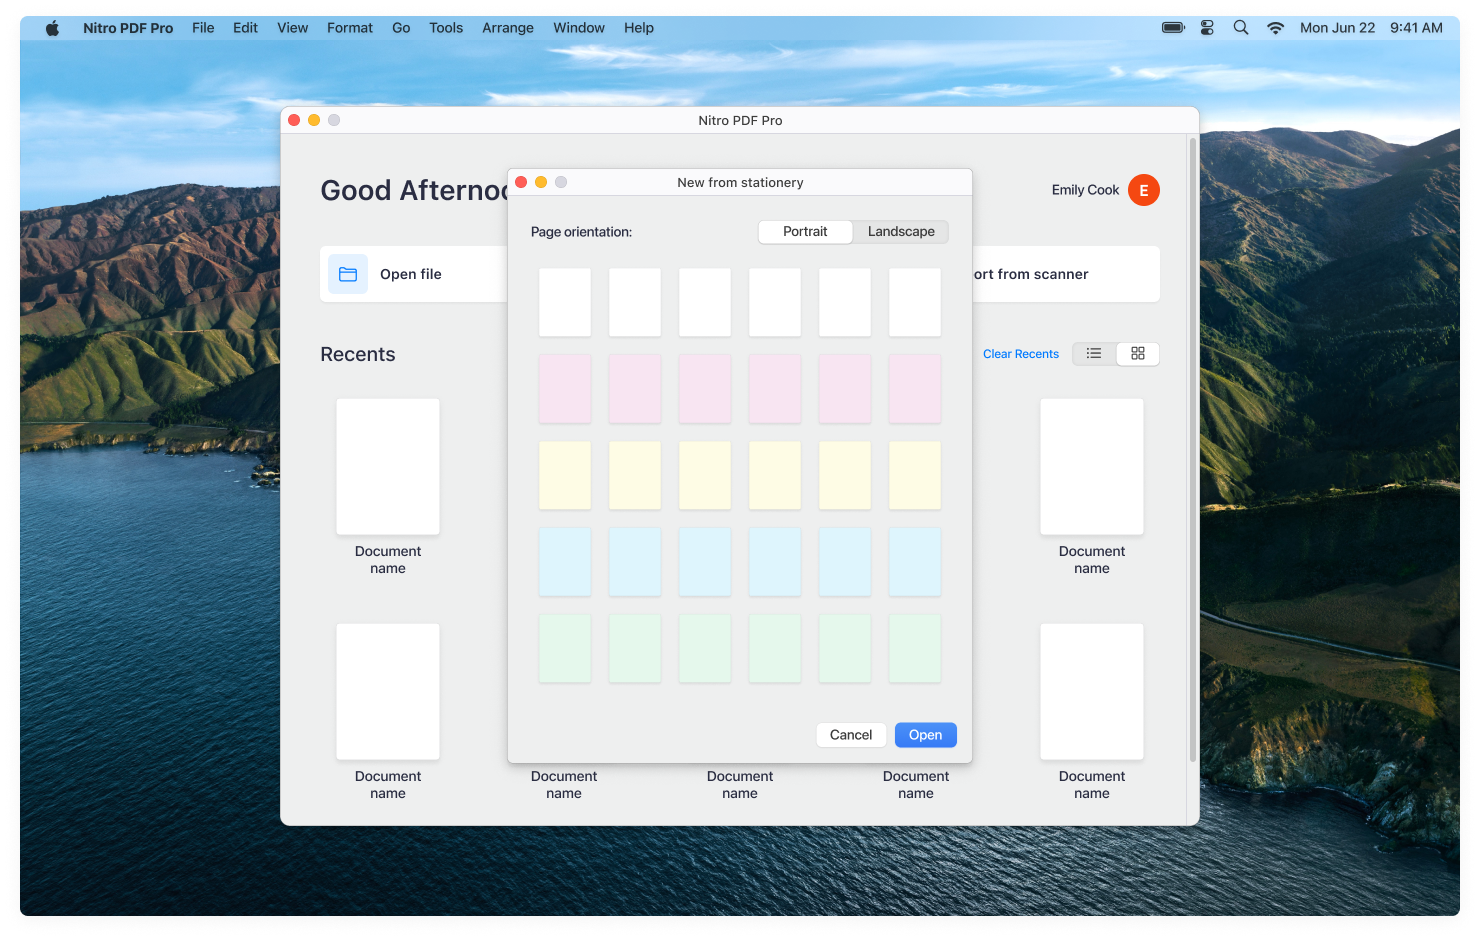Enable grid view for Recents
This screenshot has height=940, width=1480.
[1138, 353]
